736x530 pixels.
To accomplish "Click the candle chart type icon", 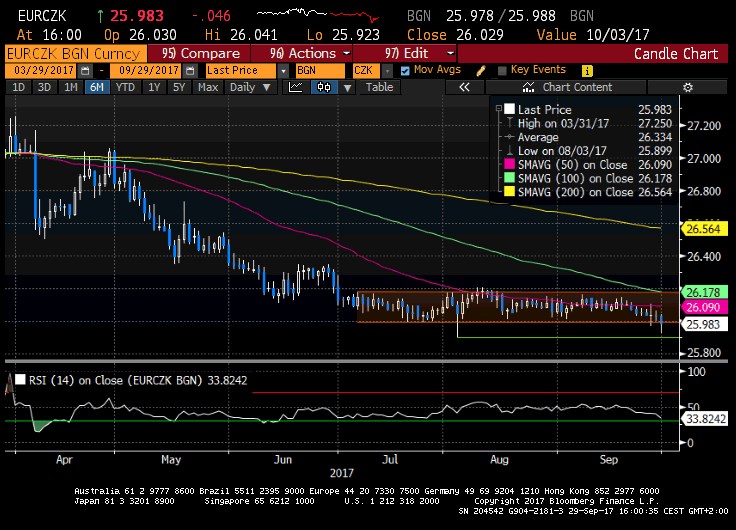I will click(323, 87).
